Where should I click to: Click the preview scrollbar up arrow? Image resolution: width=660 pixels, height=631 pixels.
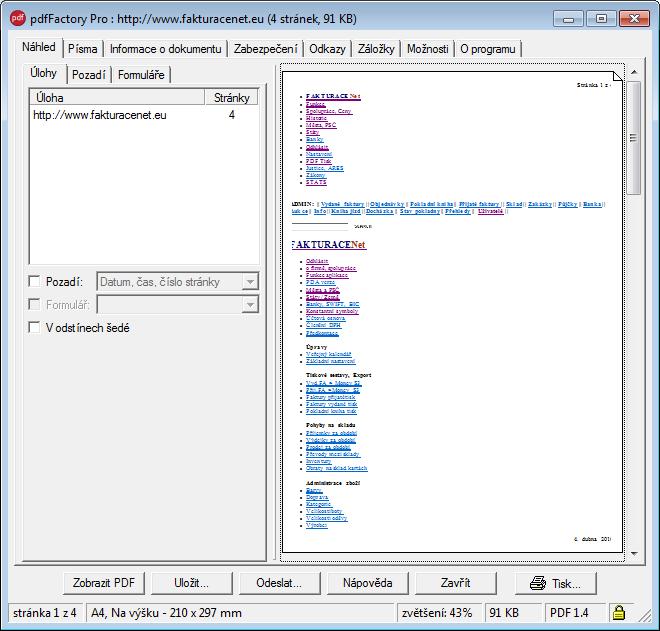(x=634, y=72)
